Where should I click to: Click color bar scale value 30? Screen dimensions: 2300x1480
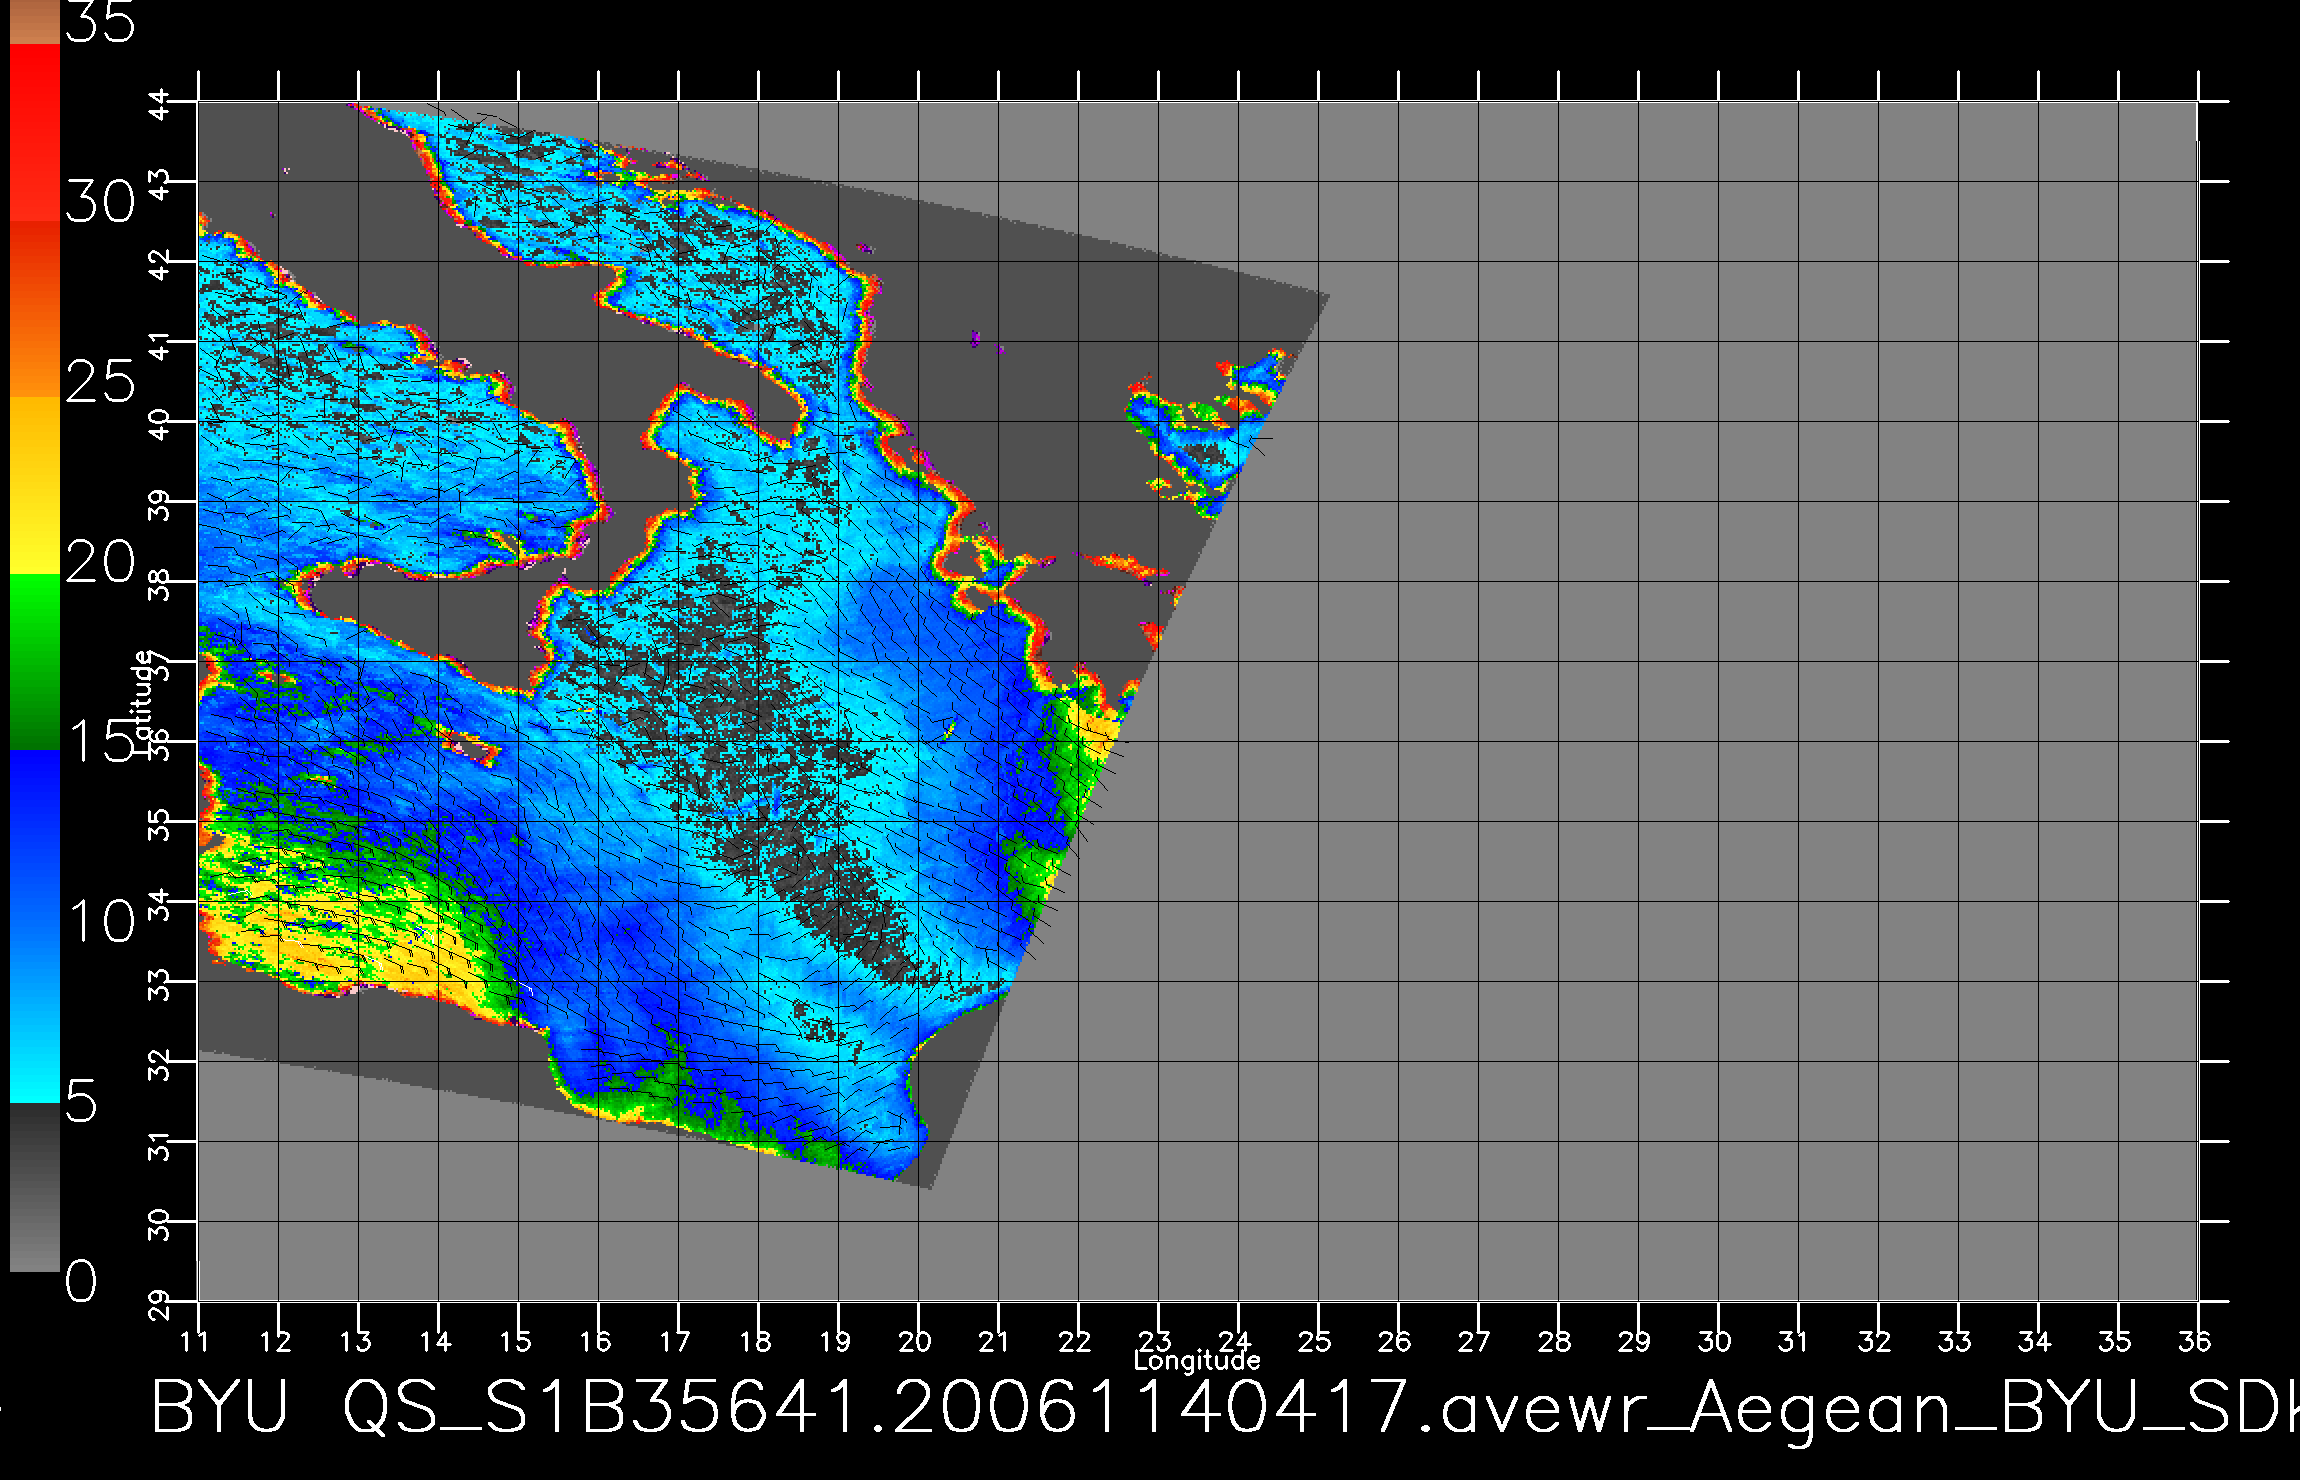(x=100, y=203)
